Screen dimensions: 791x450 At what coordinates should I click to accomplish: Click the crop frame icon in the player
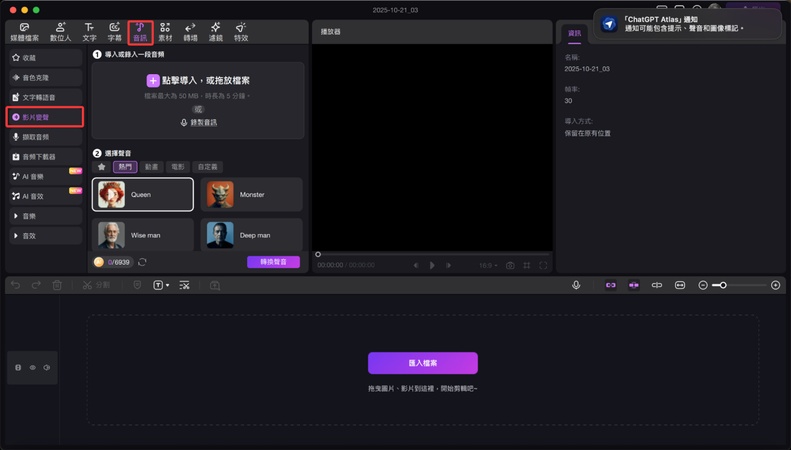[527, 265]
